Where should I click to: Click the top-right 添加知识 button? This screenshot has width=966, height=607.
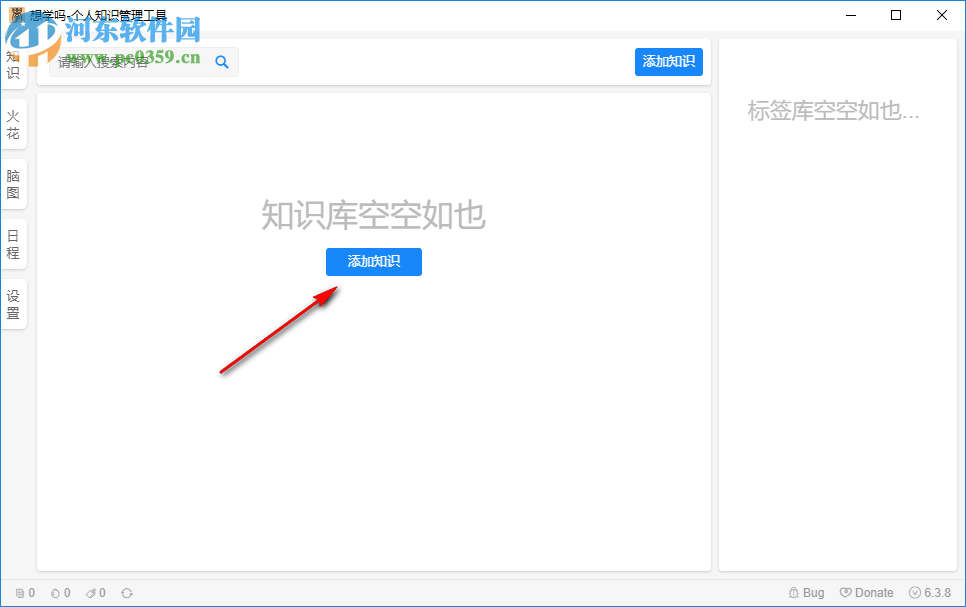coord(668,61)
